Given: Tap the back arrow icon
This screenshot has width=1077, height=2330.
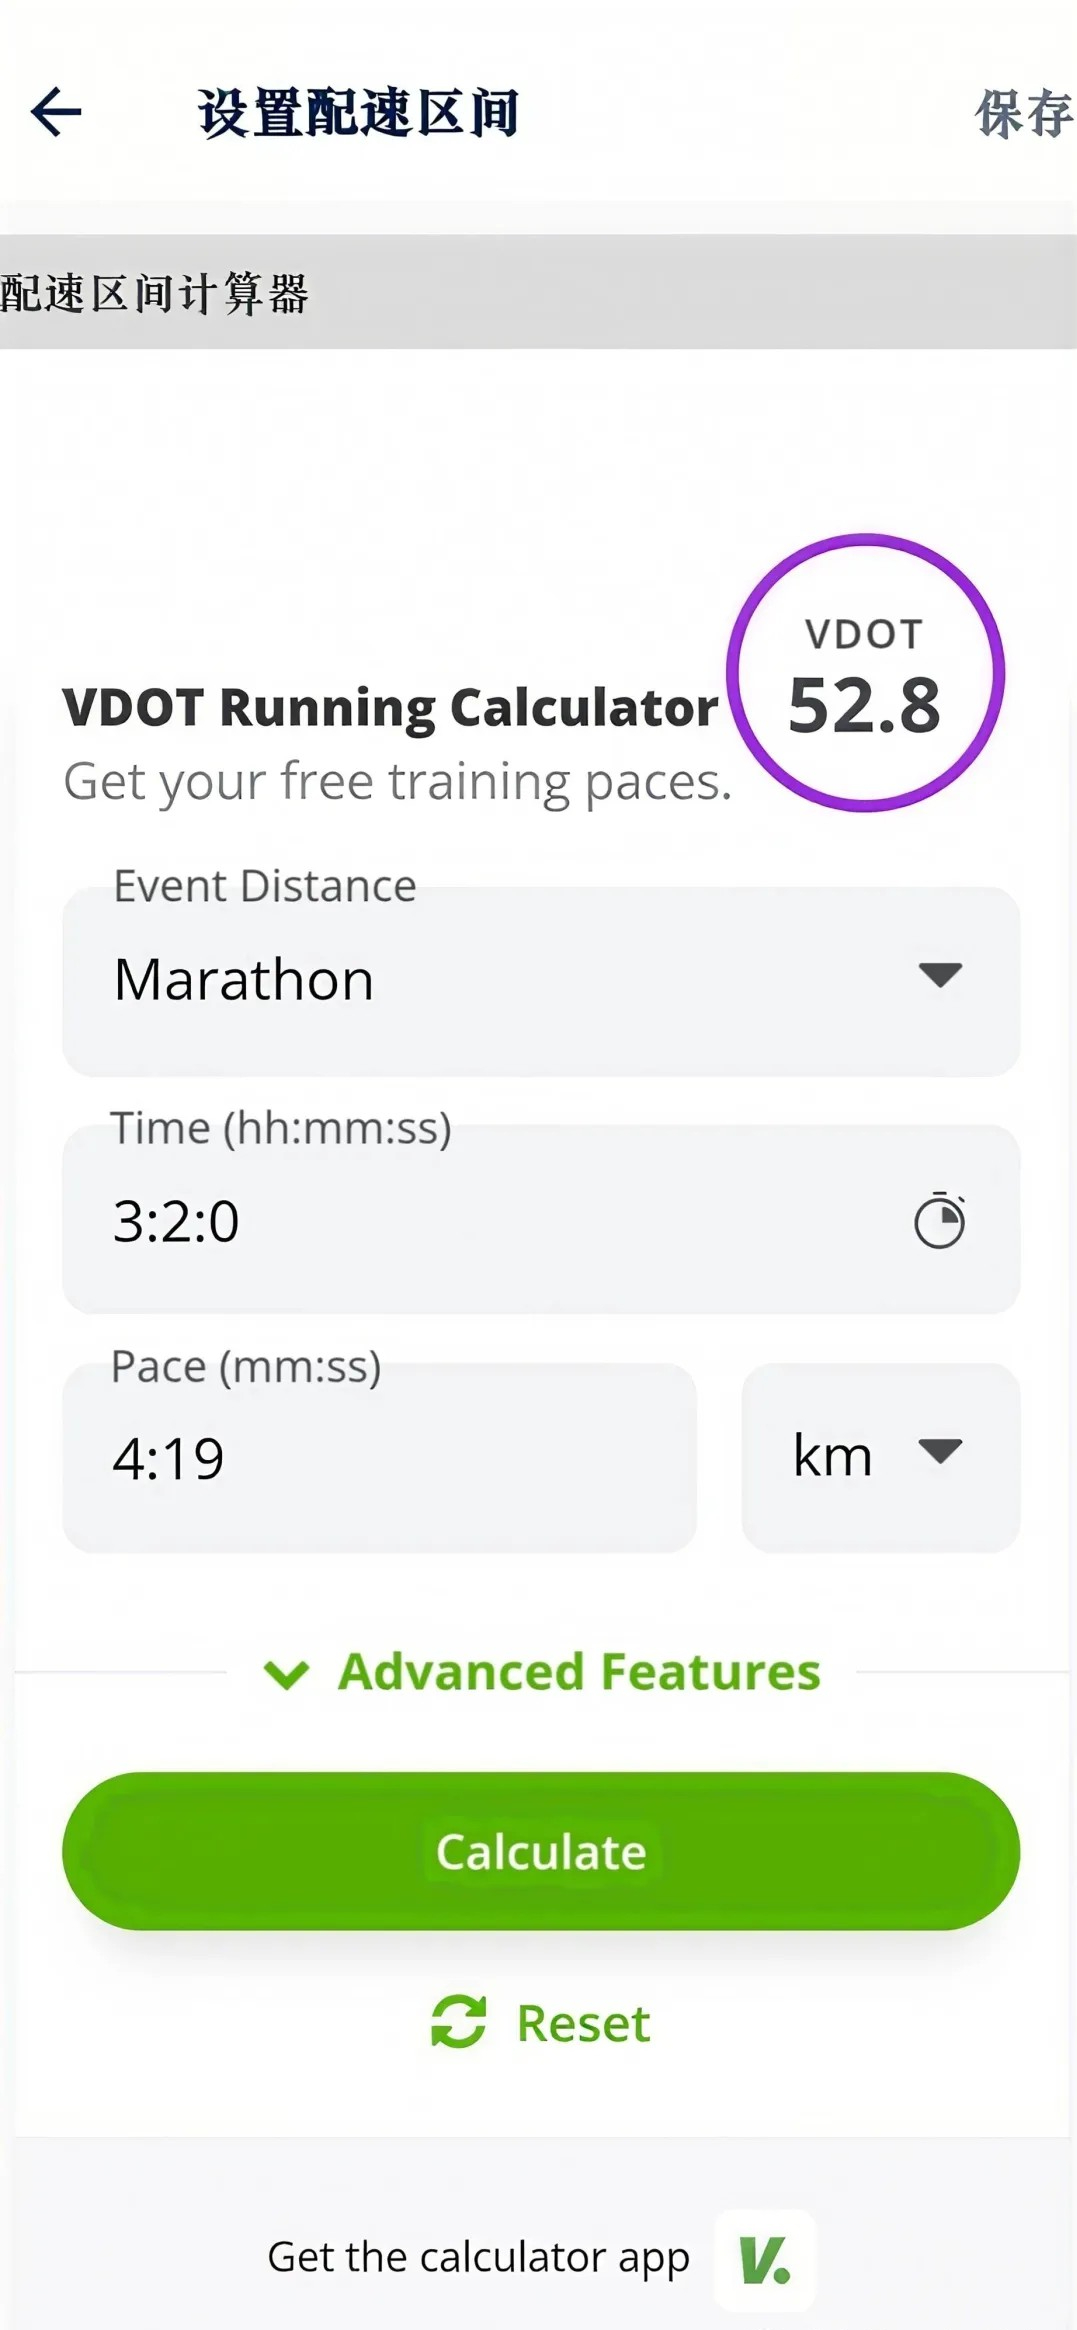Looking at the screenshot, I should tap(56, 111).
